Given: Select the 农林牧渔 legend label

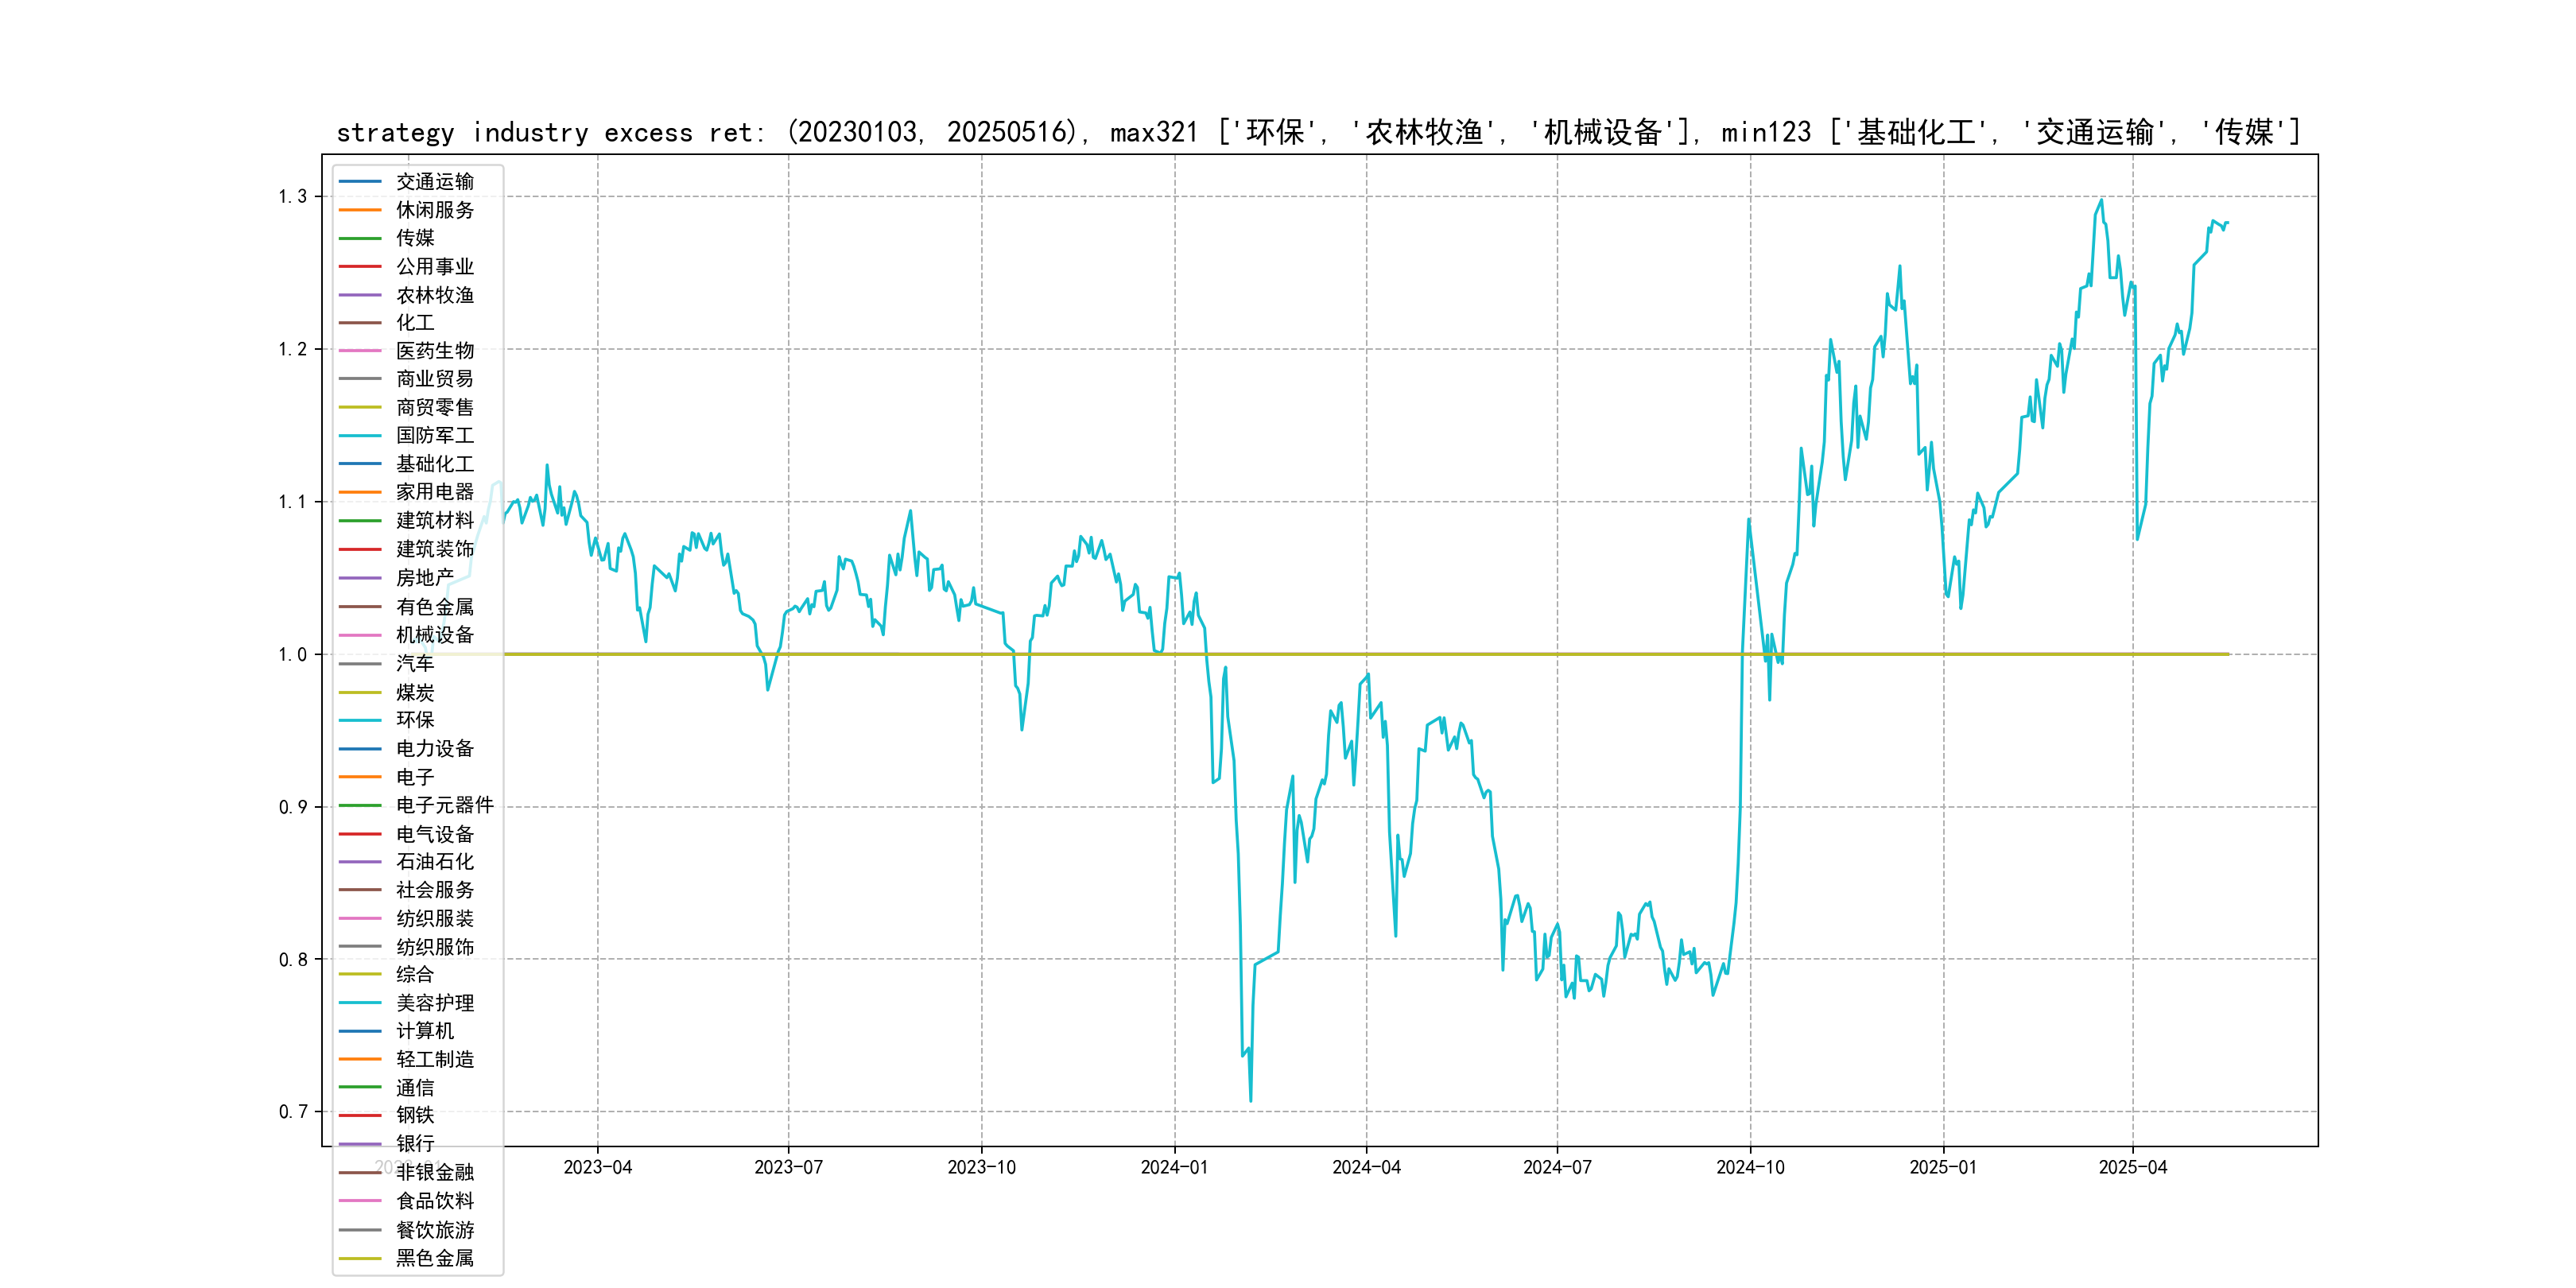Looking at the screenshot, I should (x=435, y=295).
